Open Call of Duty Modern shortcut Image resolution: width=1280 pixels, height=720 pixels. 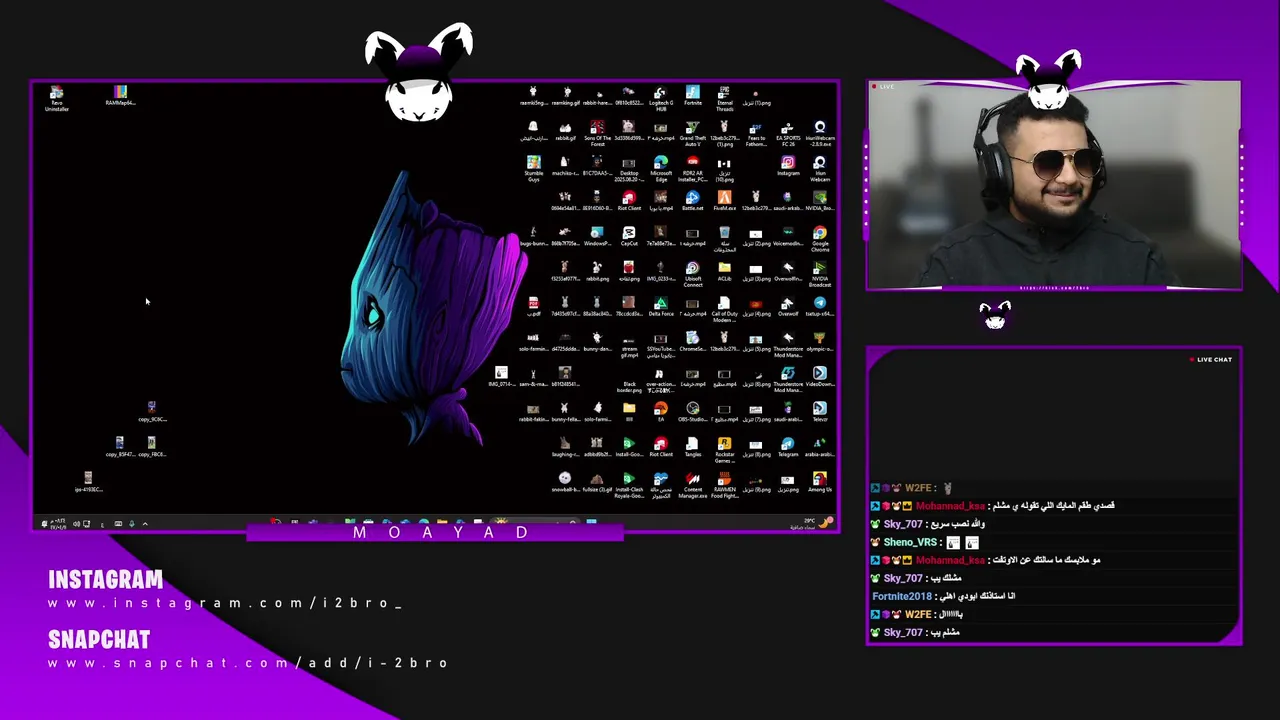pos(724,309)
